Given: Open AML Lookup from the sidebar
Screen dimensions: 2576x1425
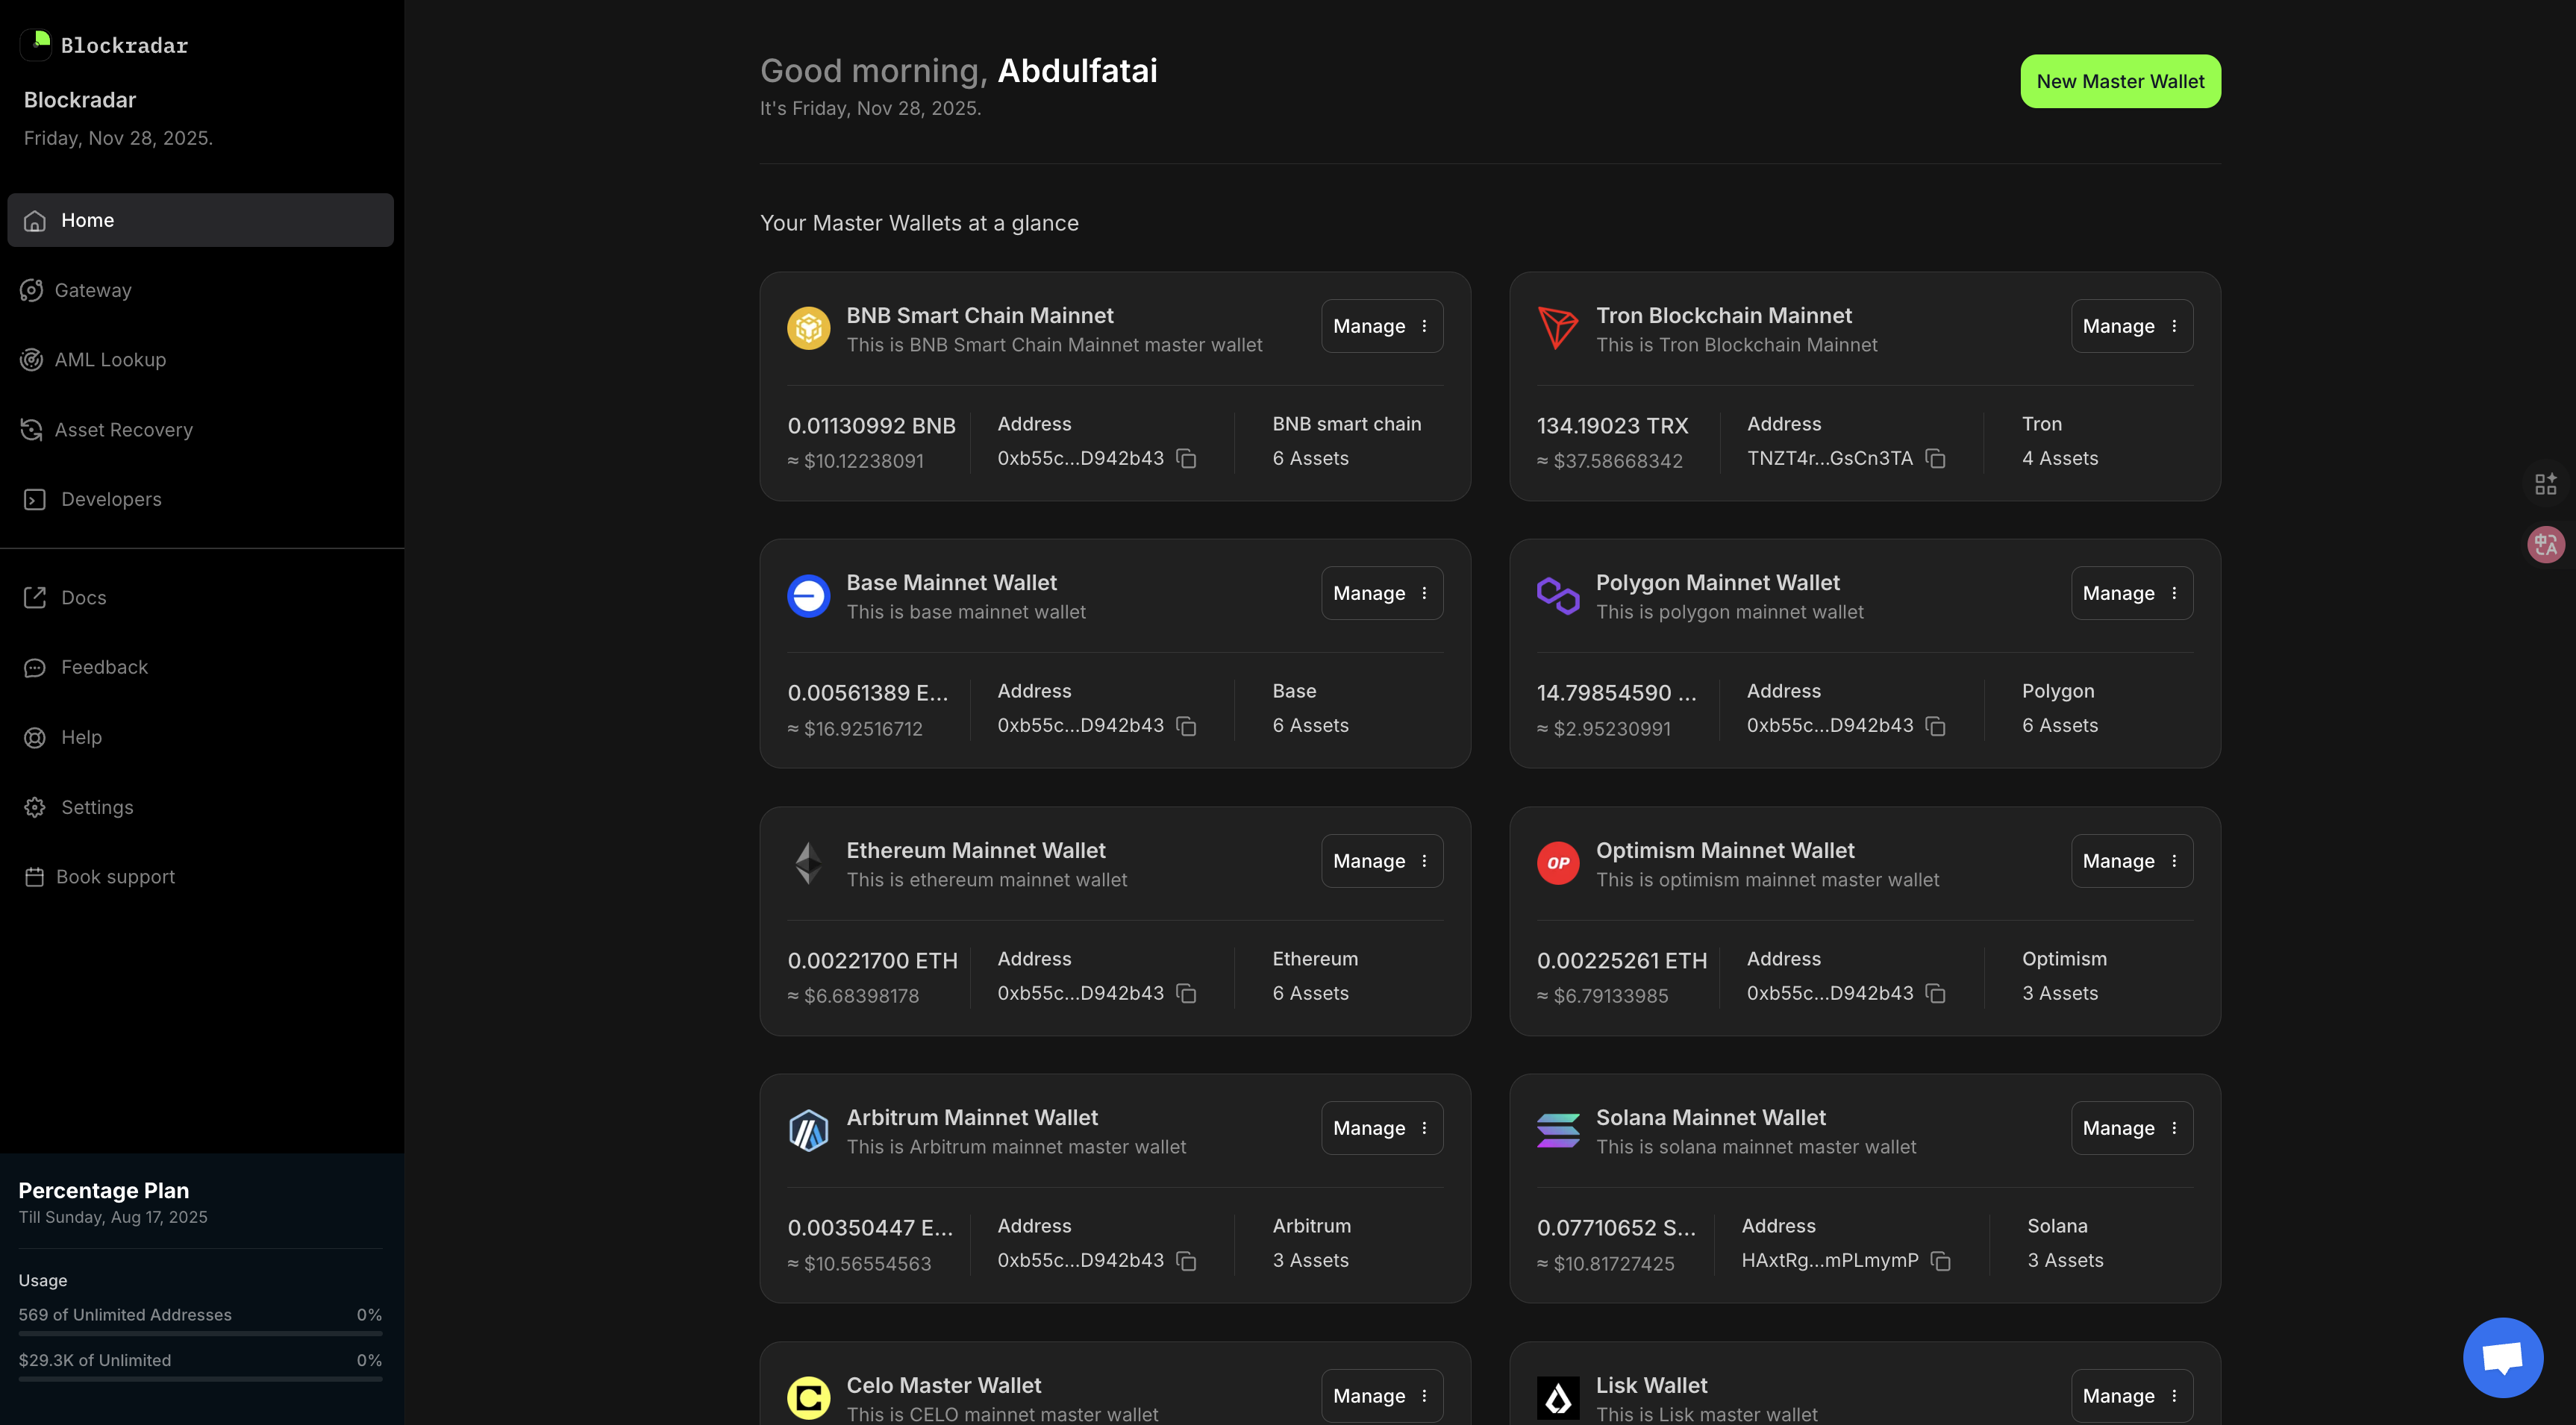Looking at the screenshot, I should pyautogui.click(x=110, y=360).
